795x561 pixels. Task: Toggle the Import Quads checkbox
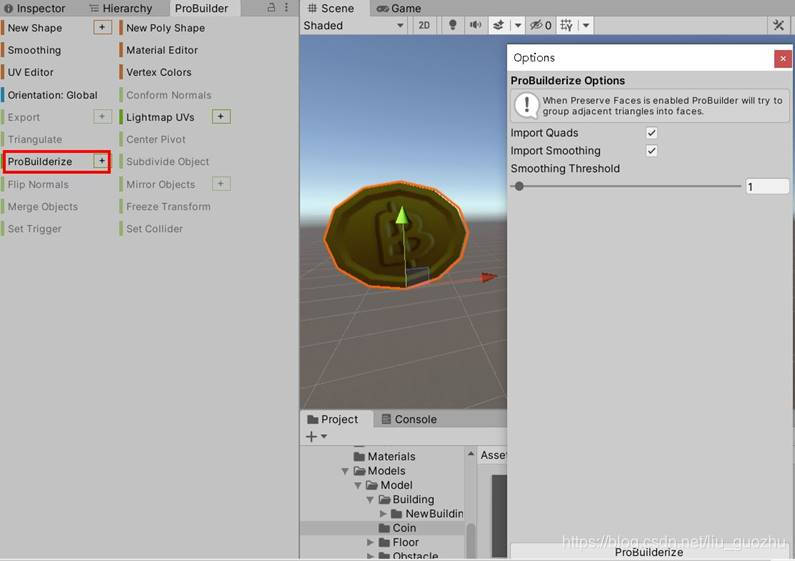click(652, 133)
